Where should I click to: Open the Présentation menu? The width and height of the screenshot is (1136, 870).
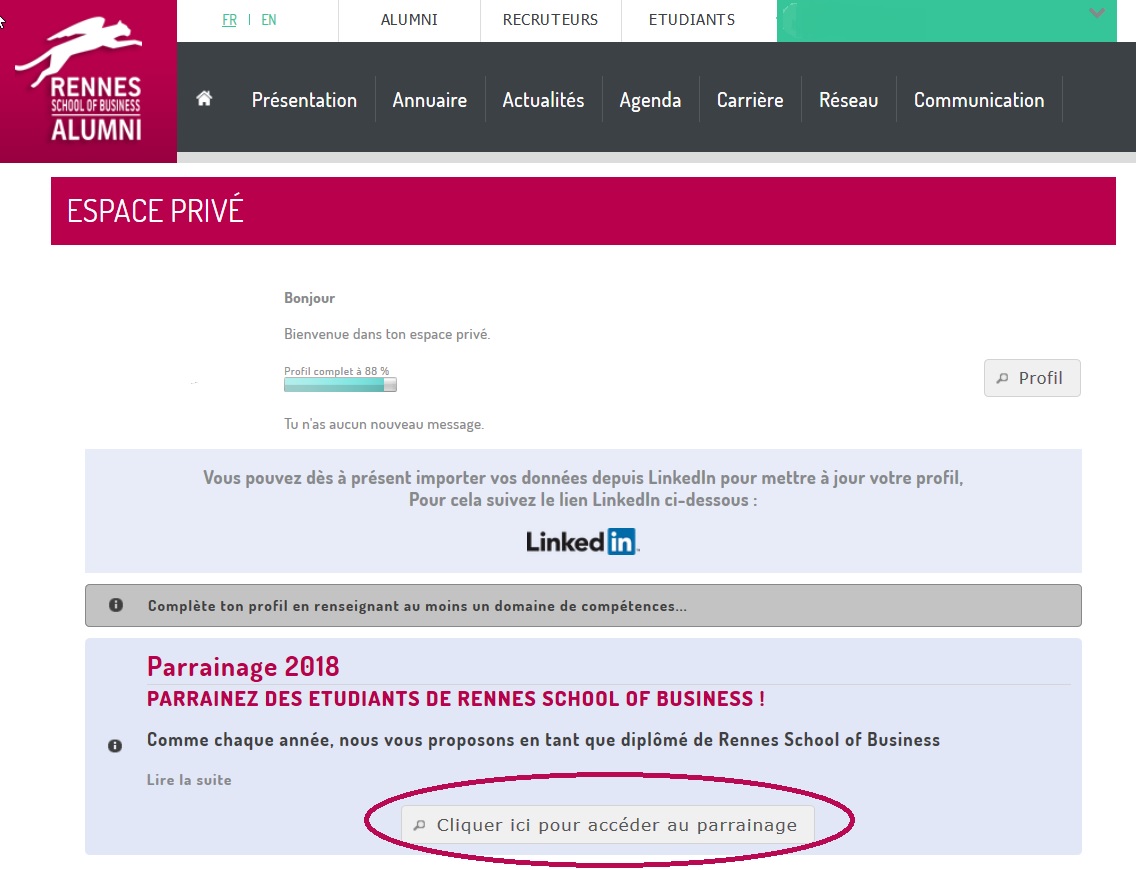point(304,100)
